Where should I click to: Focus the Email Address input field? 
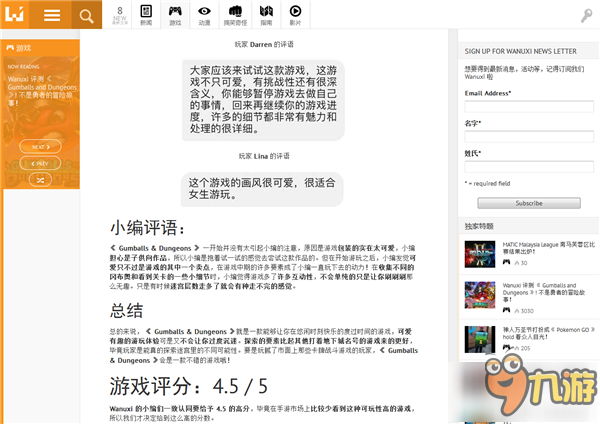pyautogui.click(x=529, y=106)
